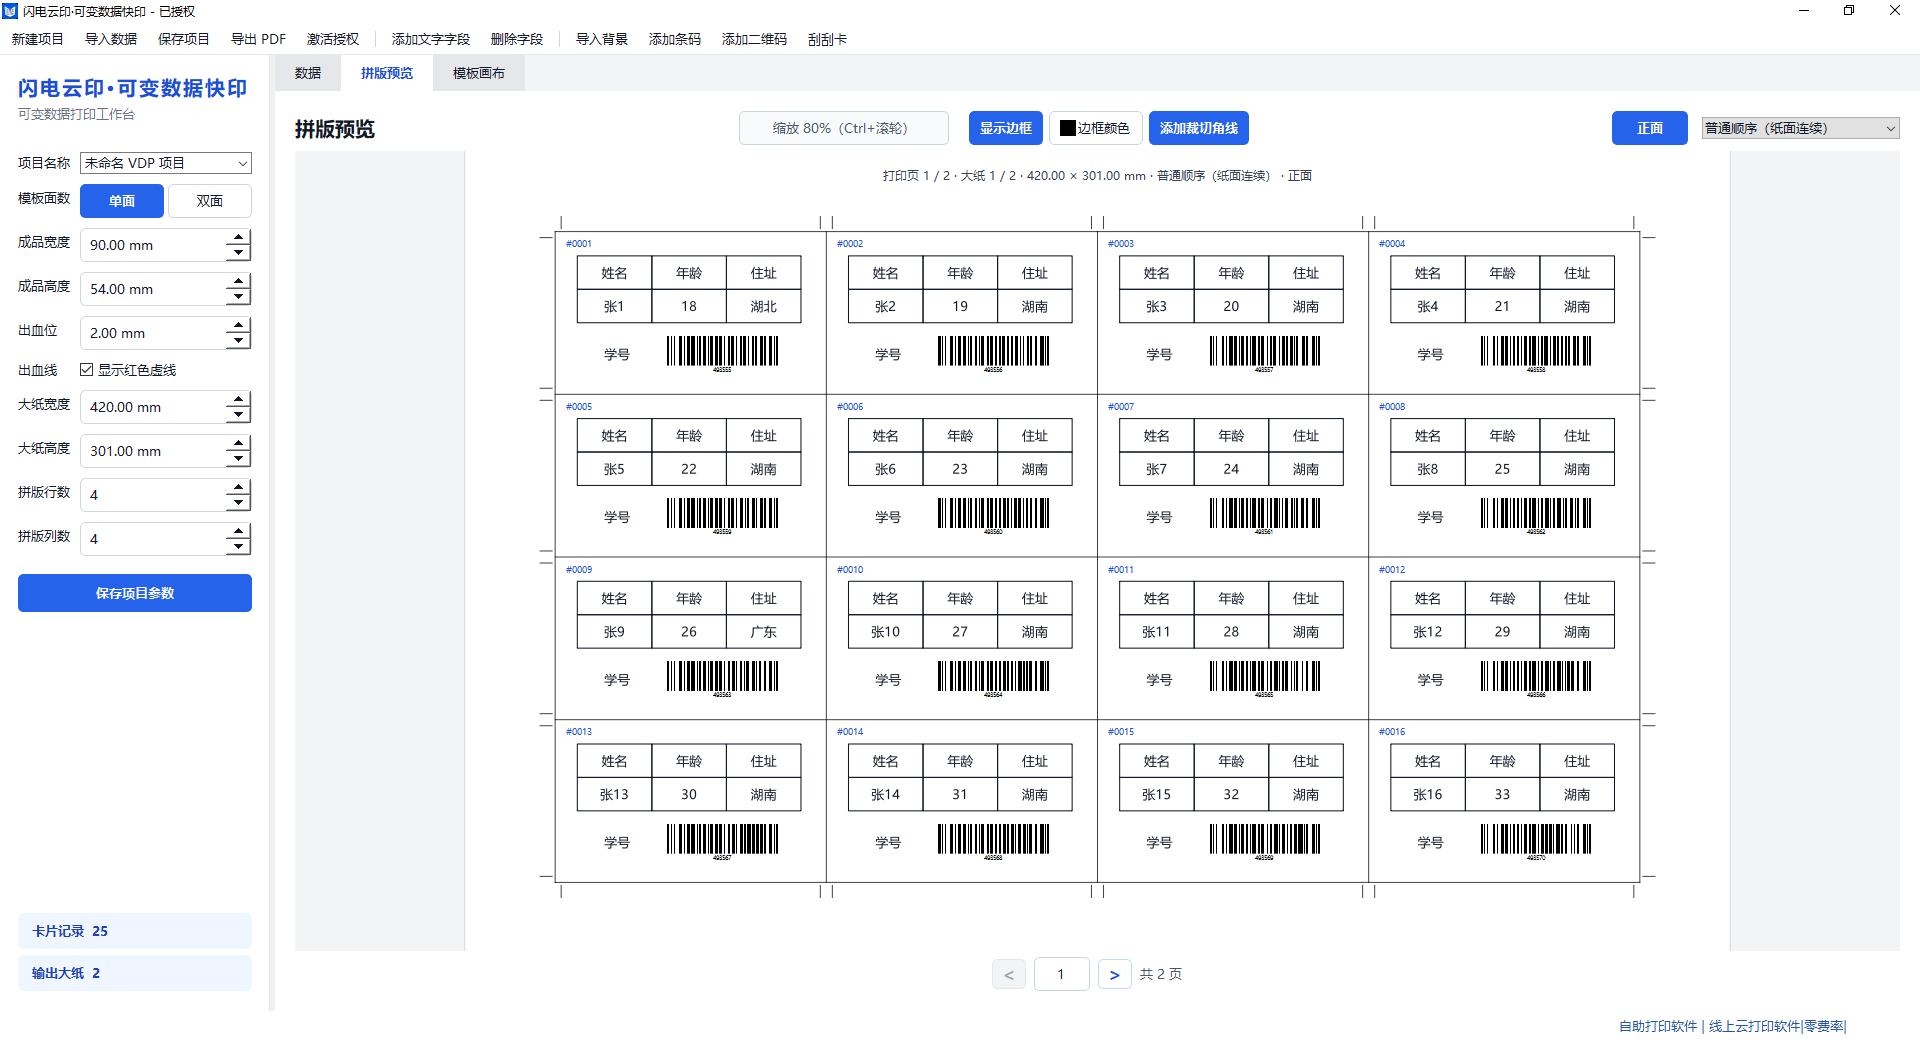Click the 张4 name cell
This screenshot has height=1040, width=1920.
(1428, 306)
